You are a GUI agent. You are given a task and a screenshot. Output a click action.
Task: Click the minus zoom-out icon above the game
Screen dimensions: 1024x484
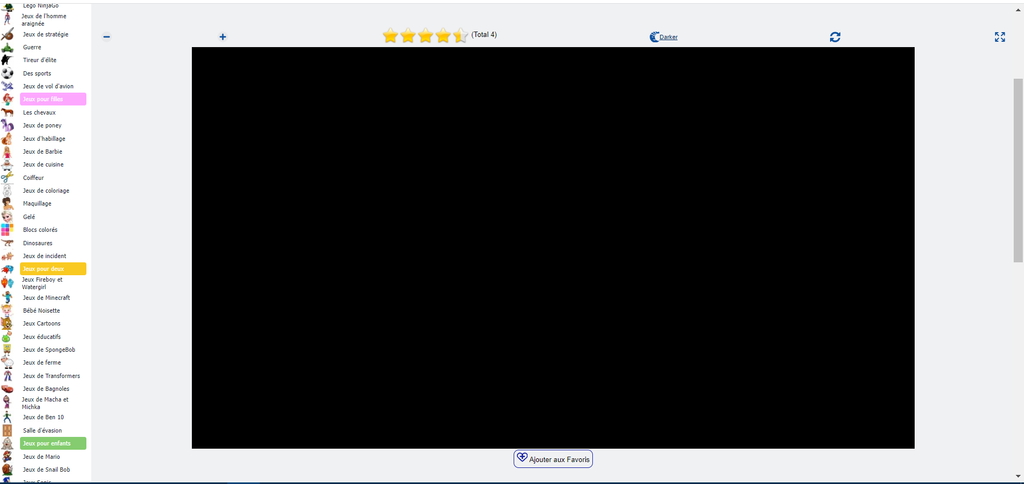[107, 37]
